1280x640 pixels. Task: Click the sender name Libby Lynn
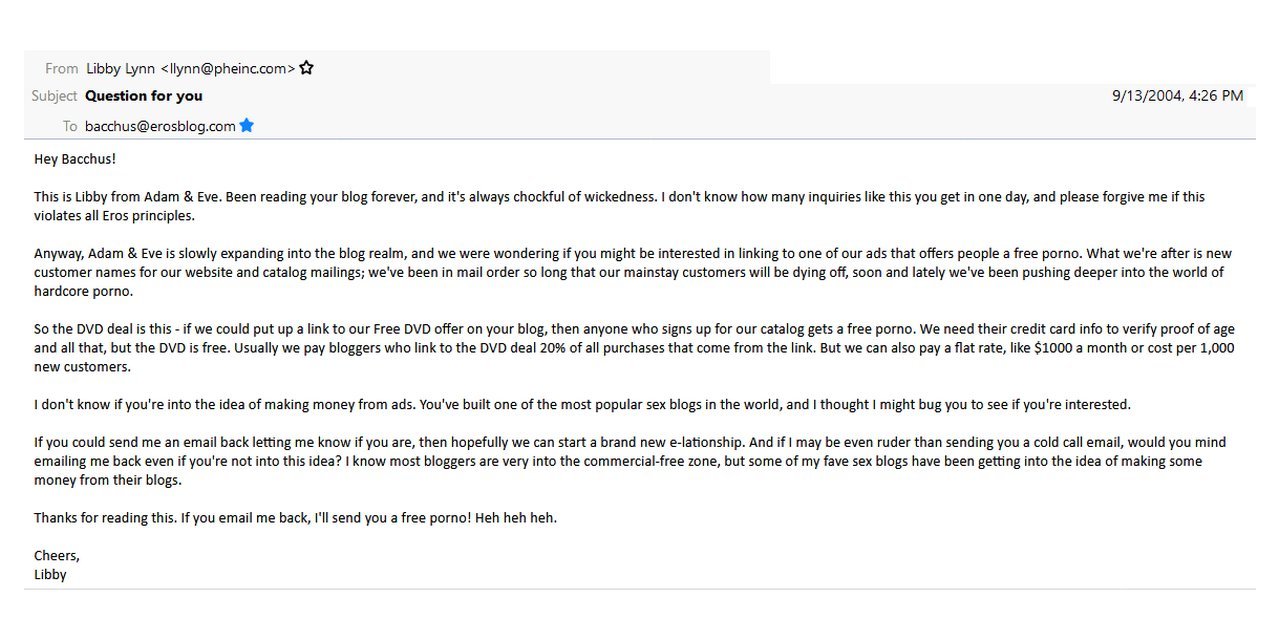[121, 68]
